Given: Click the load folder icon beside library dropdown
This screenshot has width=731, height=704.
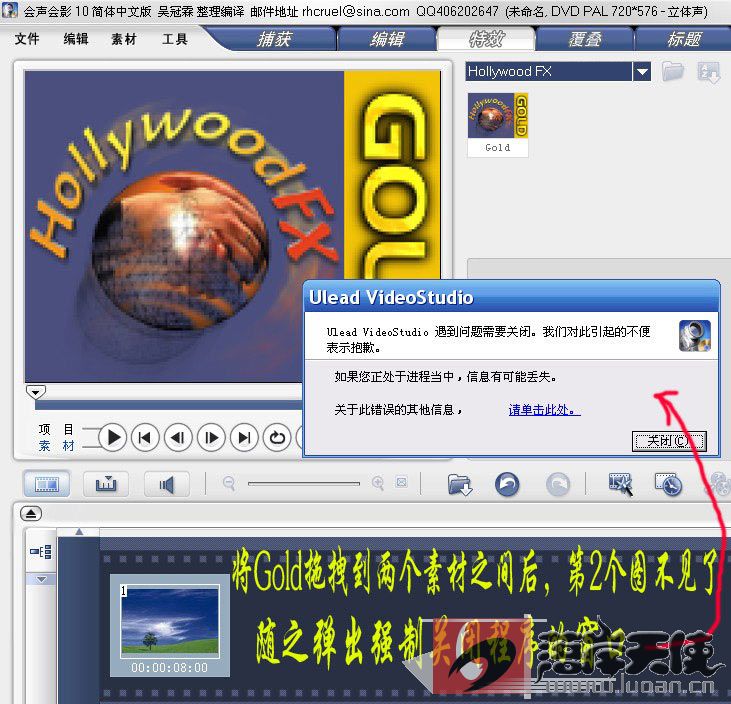Looking at the screenshot, I should [x=672, y=71].
